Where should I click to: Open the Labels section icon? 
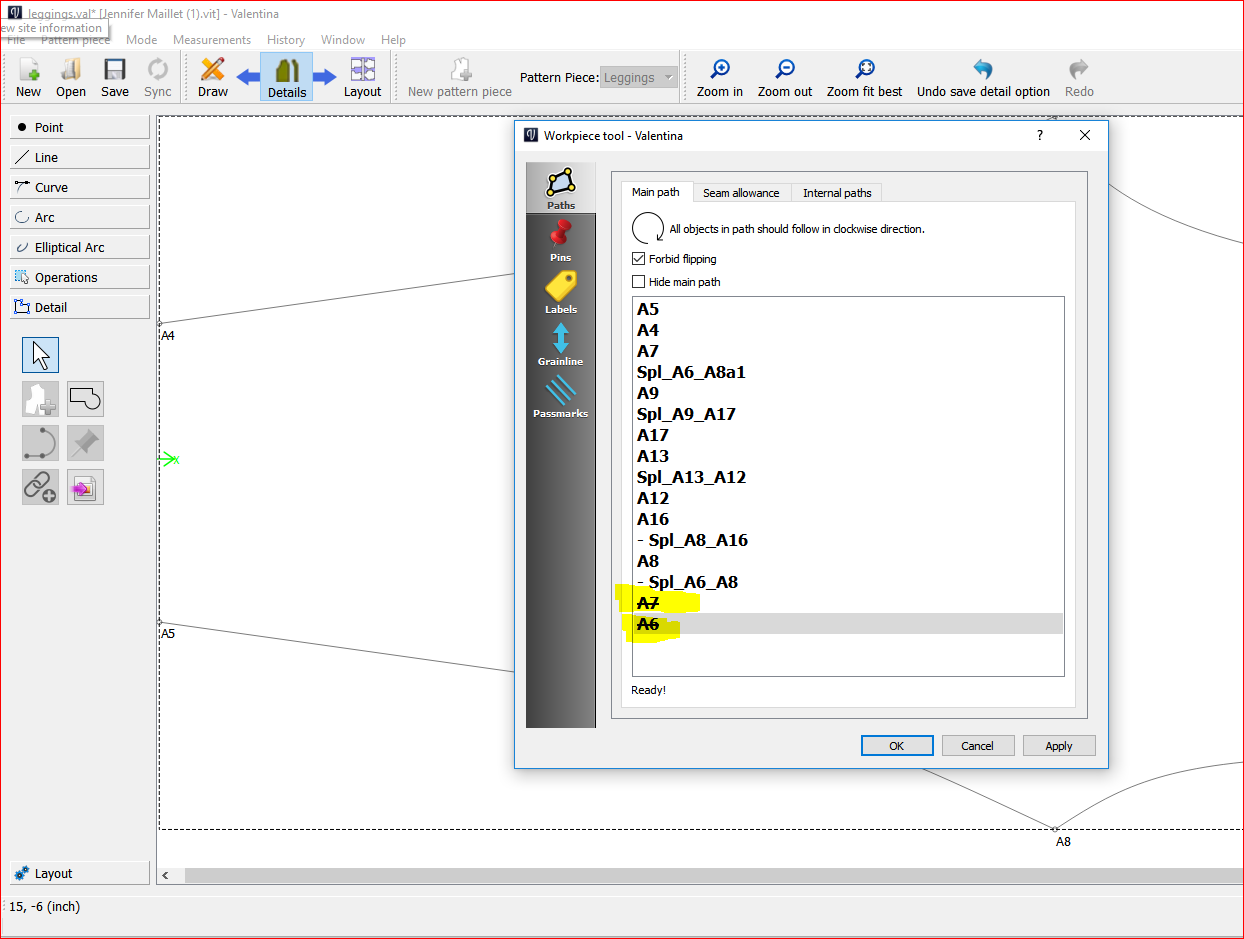pyautogui.click(x=560, y=288)
